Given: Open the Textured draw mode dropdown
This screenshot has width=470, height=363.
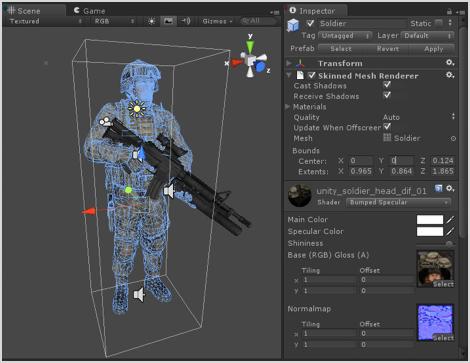Looking at the screenshot, I should [45, 21].
